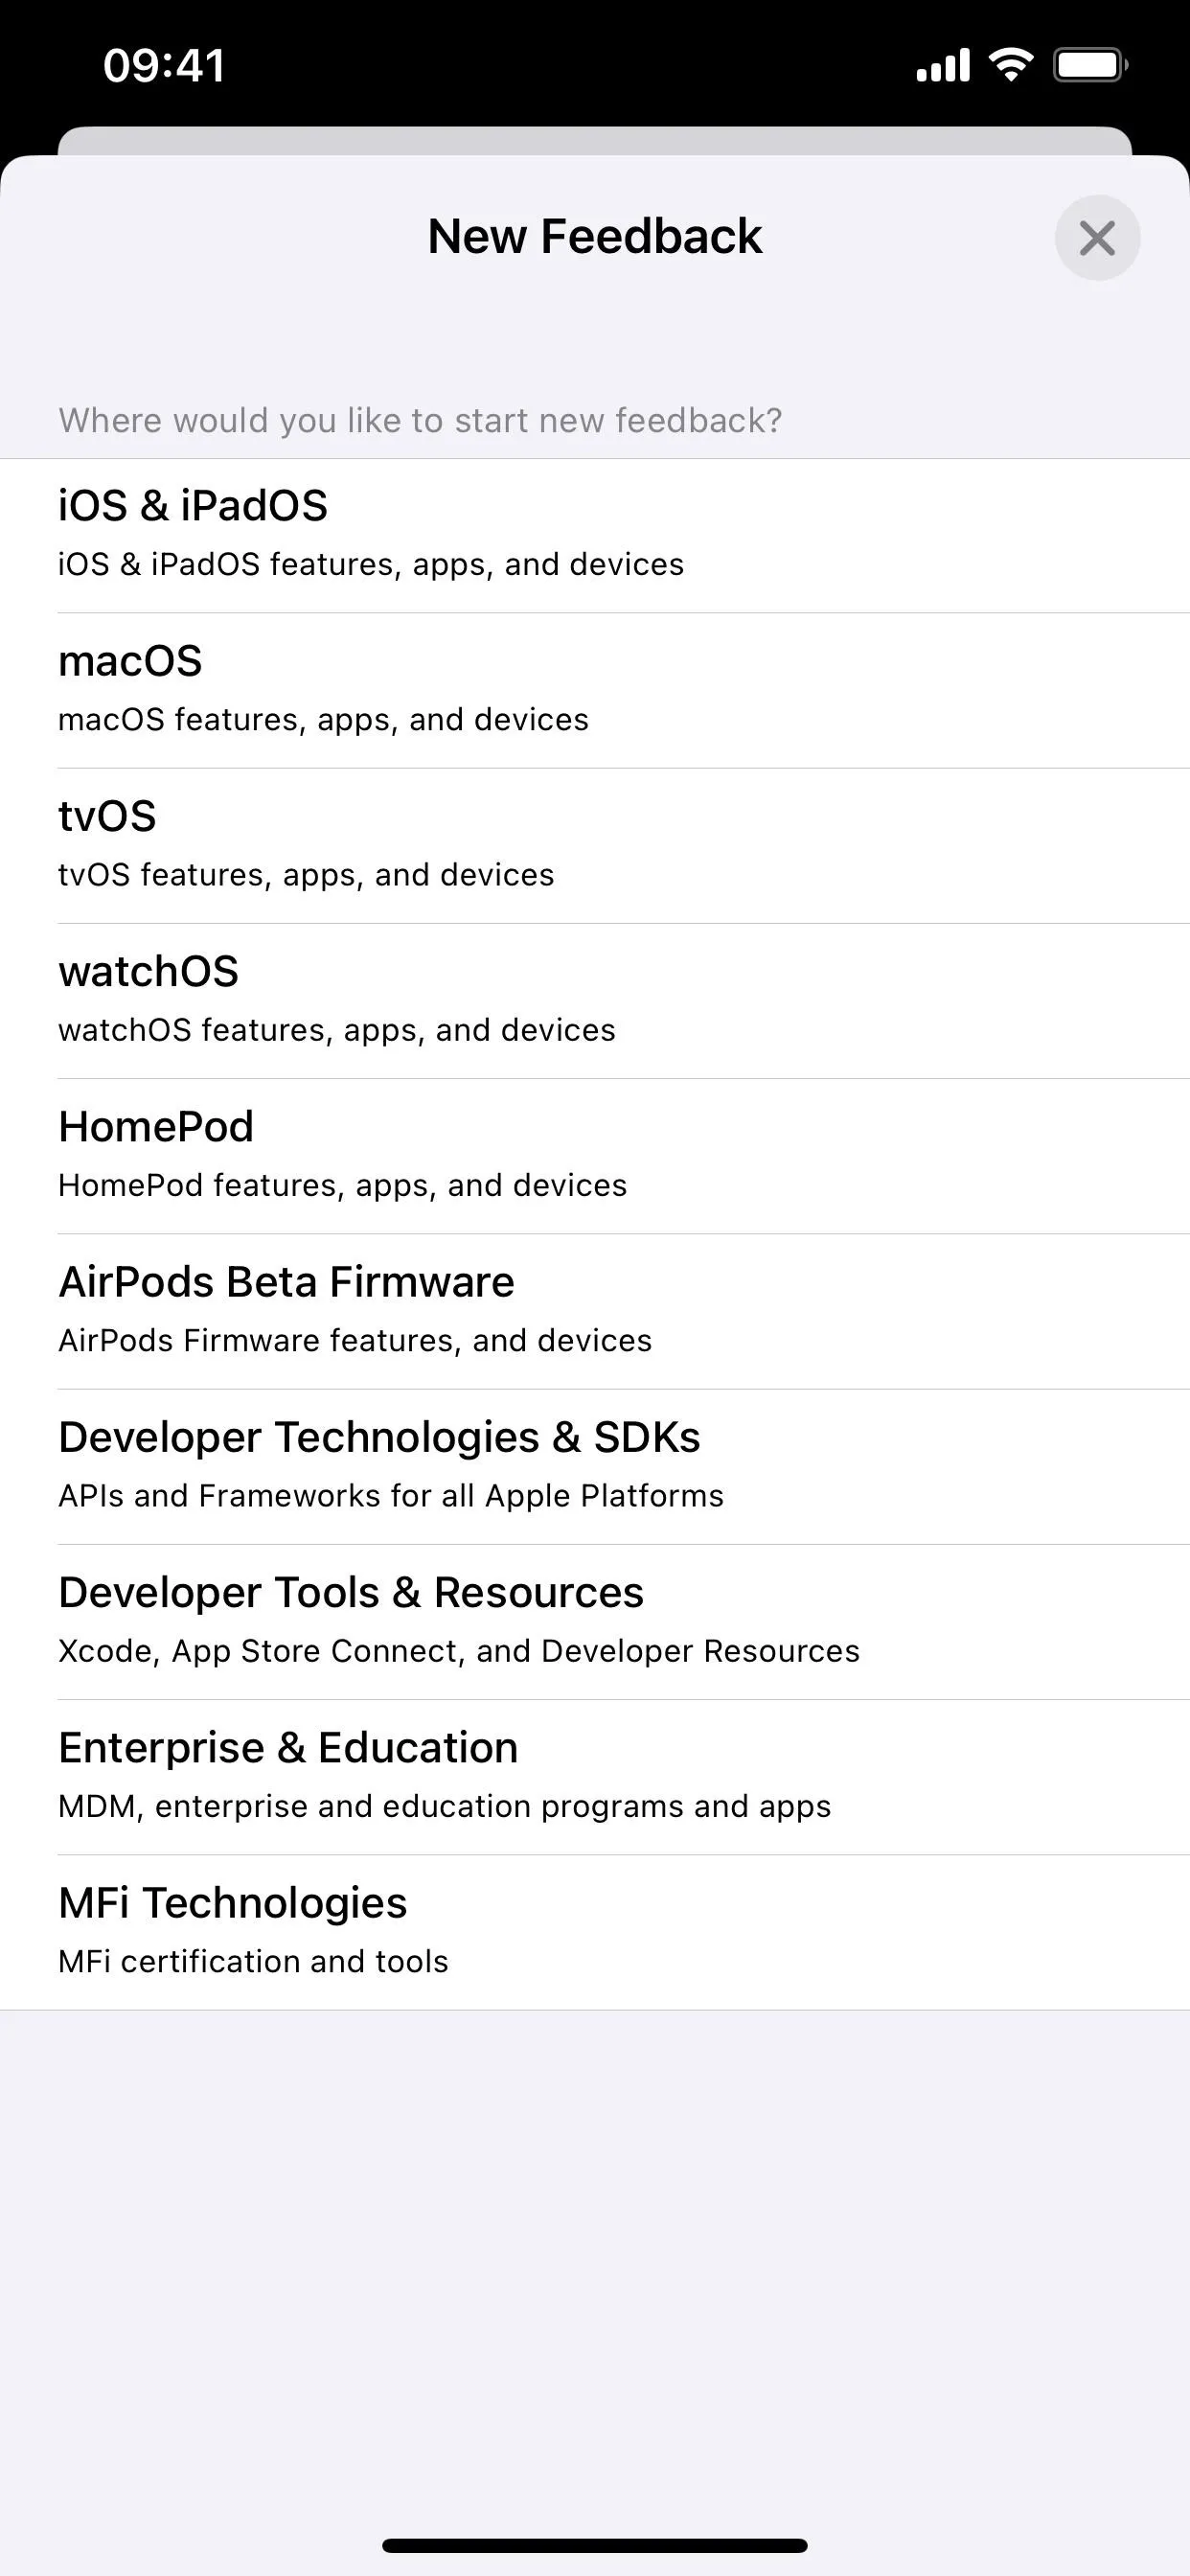1190x2576 pixels.
Task: Tap the Wi-Fi status icon
Action: click(1011, 65)
